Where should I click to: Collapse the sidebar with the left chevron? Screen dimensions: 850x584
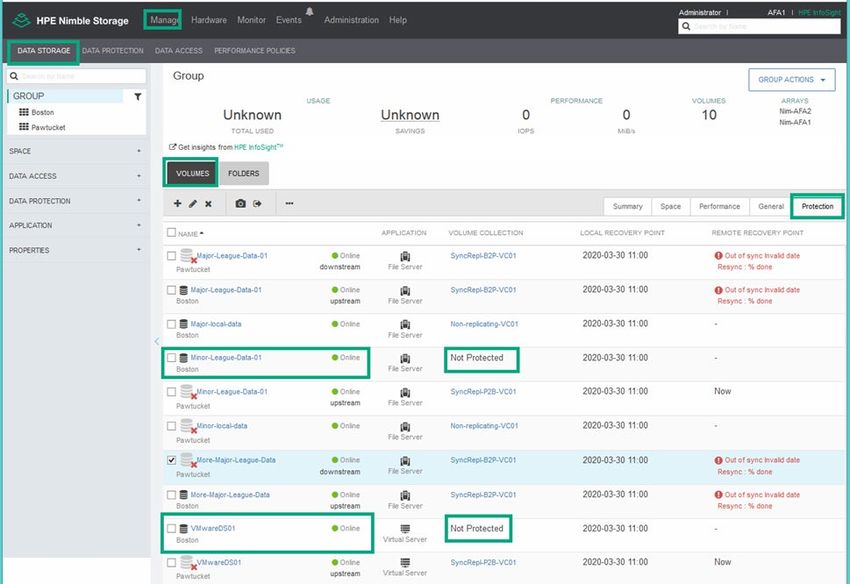coord(157,341)
